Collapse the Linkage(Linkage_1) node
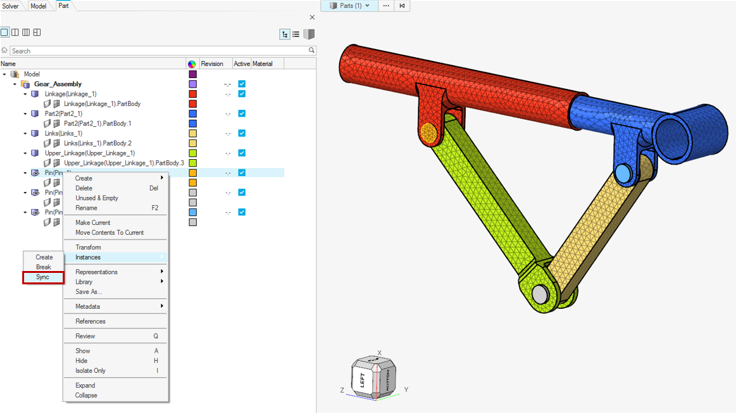The height and width of the screenshot is (413, 736). tap(25, 94)
